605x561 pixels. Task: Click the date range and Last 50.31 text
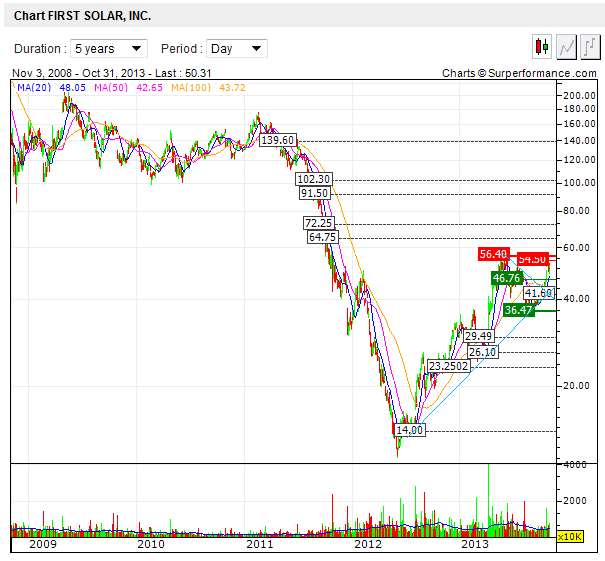point(112,73)
